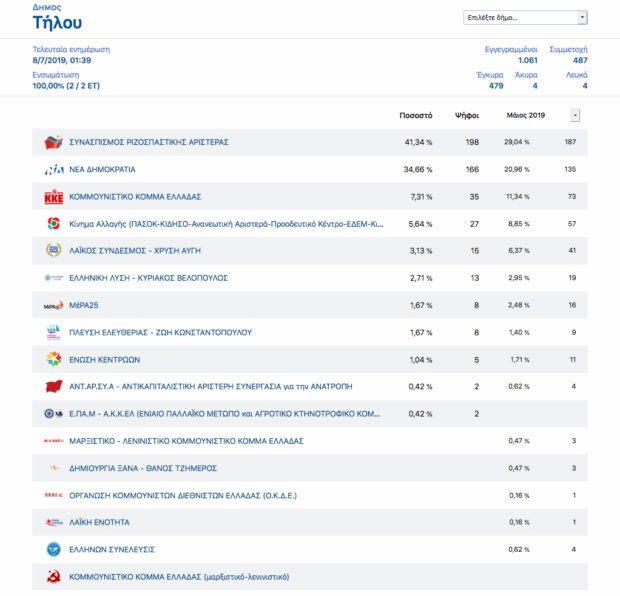620x596 pixels.
Task: Click the Μάιος 2019 column label
Action: 525,115
